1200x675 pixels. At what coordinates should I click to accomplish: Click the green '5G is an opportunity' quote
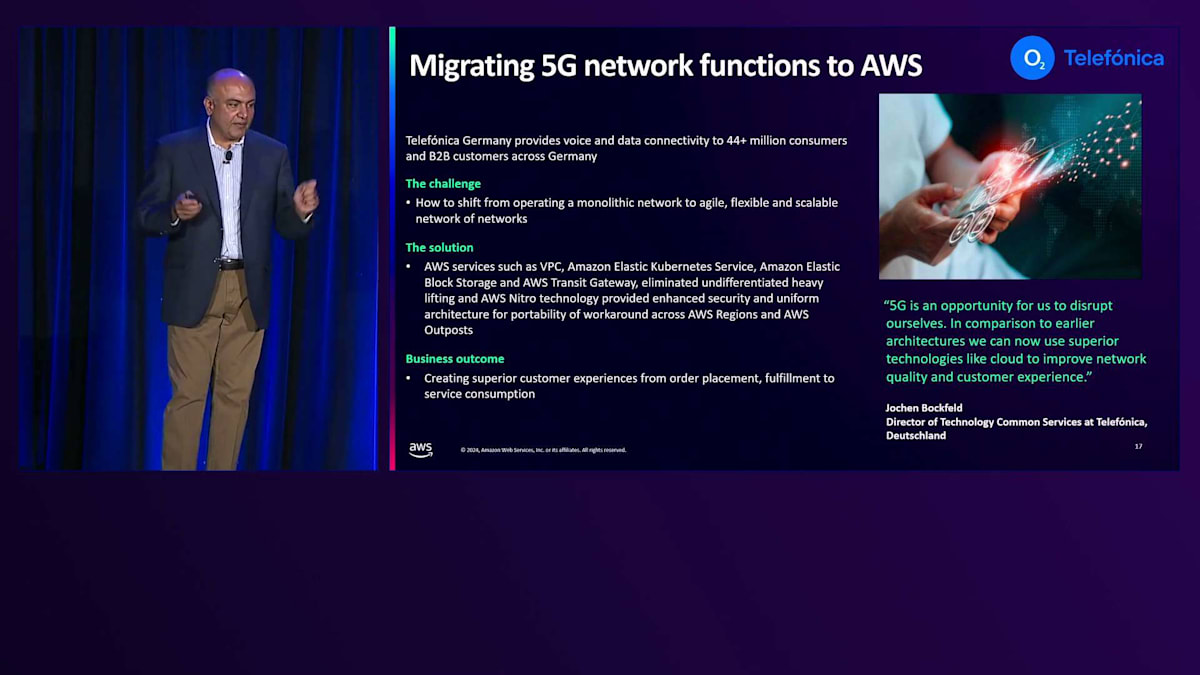pyautogui.click(x=1014, y=341)
